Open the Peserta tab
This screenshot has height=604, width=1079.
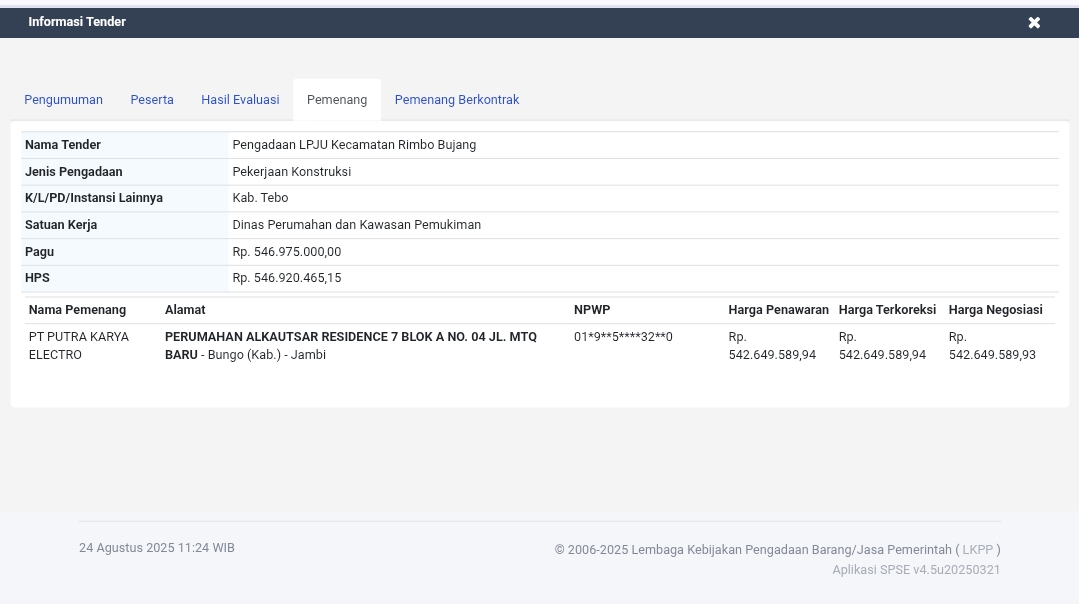coord(152,99)
